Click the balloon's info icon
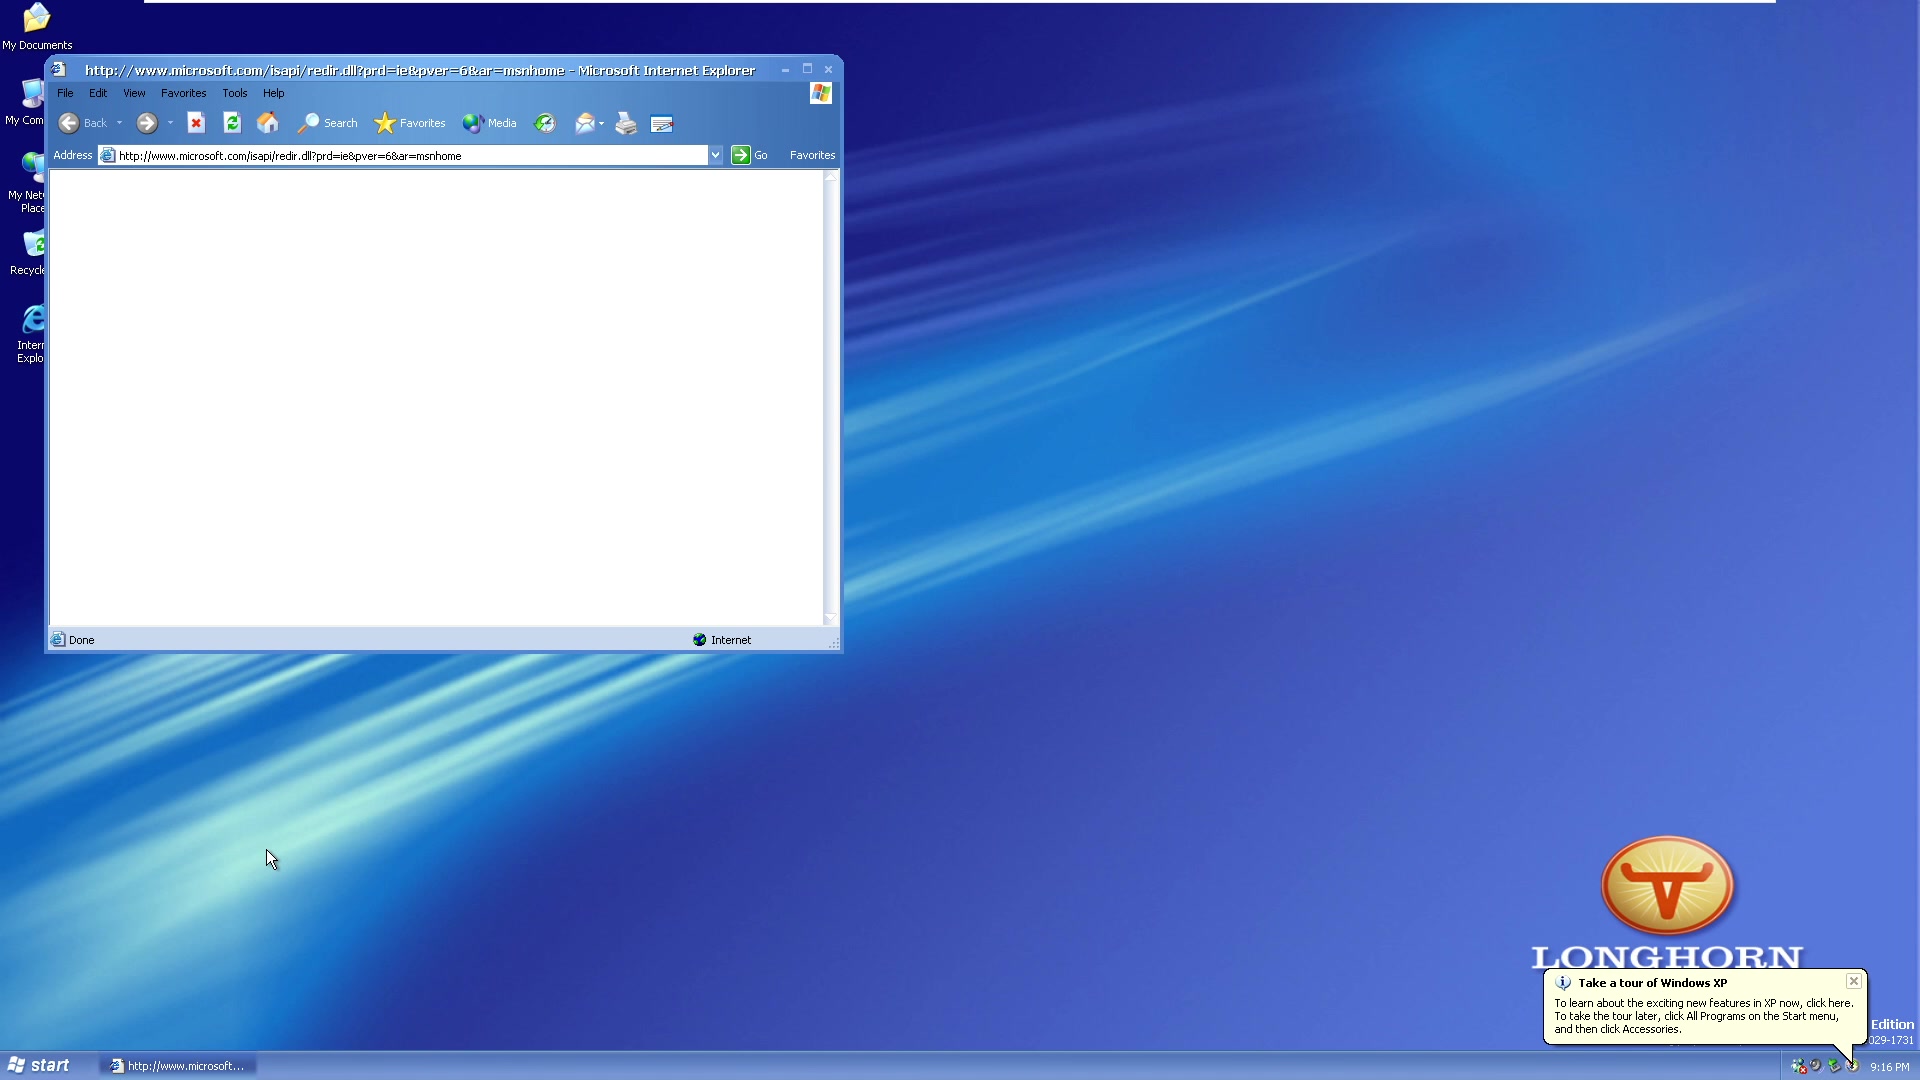 point(1563,983)
